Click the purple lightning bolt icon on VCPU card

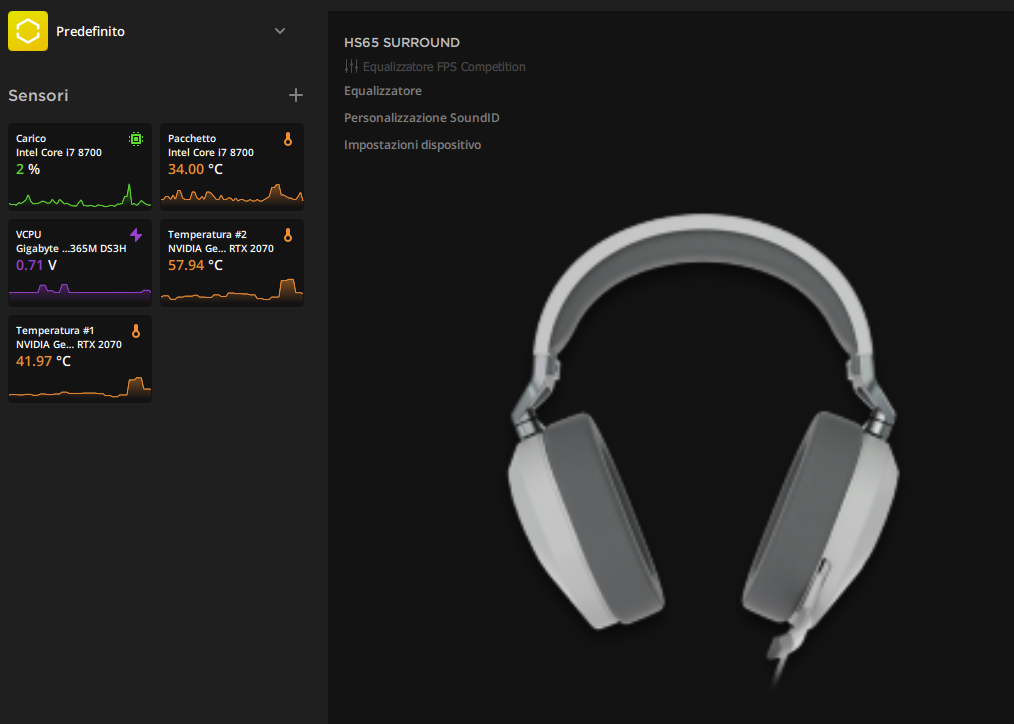[x=136, y=235]
